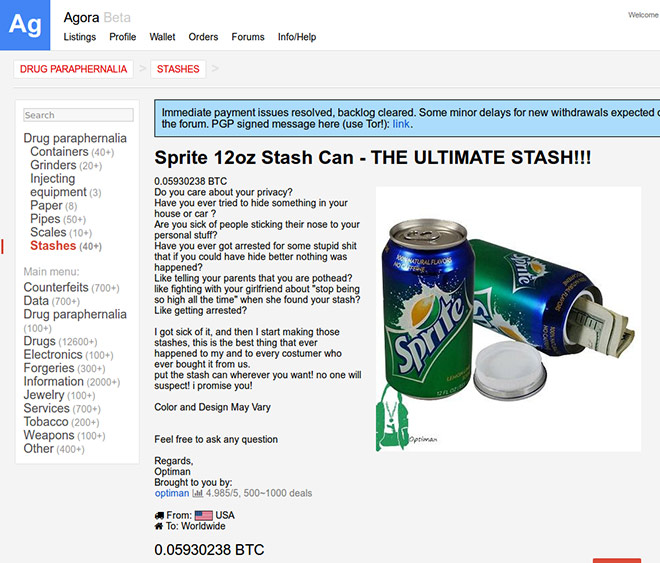
Task: Open the Paper category
Action: click(x=53, y=205)
